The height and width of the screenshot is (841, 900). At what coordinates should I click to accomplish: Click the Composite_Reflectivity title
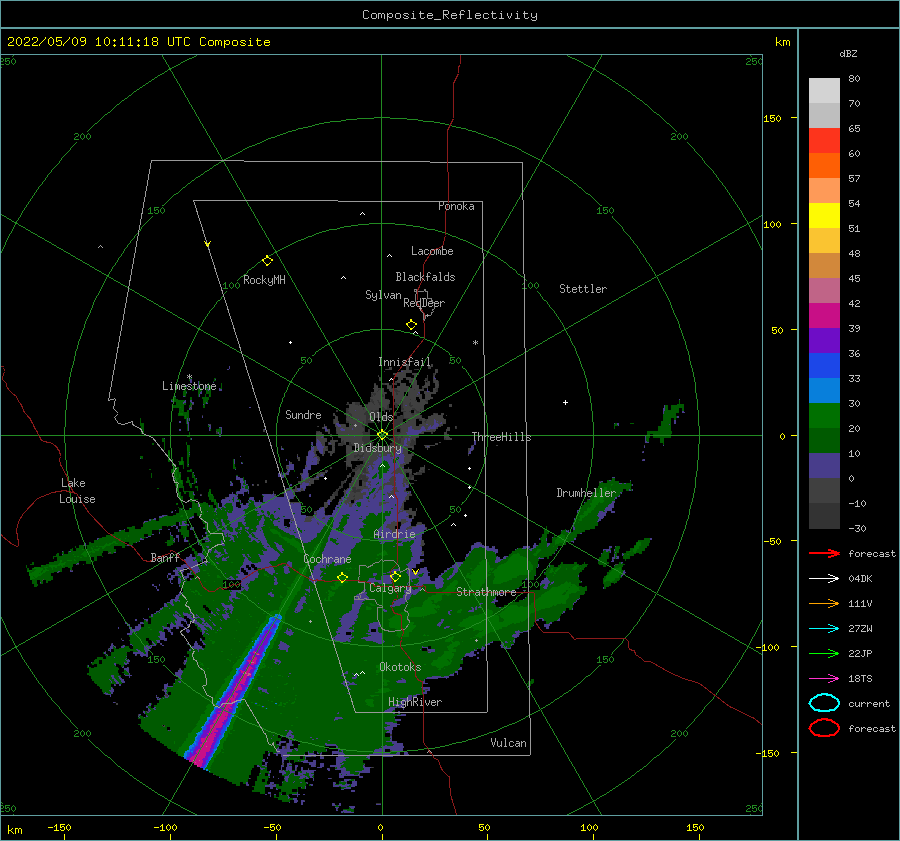449,15
